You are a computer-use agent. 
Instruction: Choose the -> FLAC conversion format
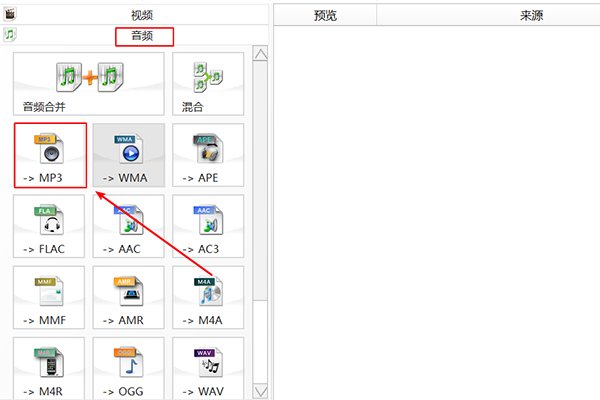point(49,226)
